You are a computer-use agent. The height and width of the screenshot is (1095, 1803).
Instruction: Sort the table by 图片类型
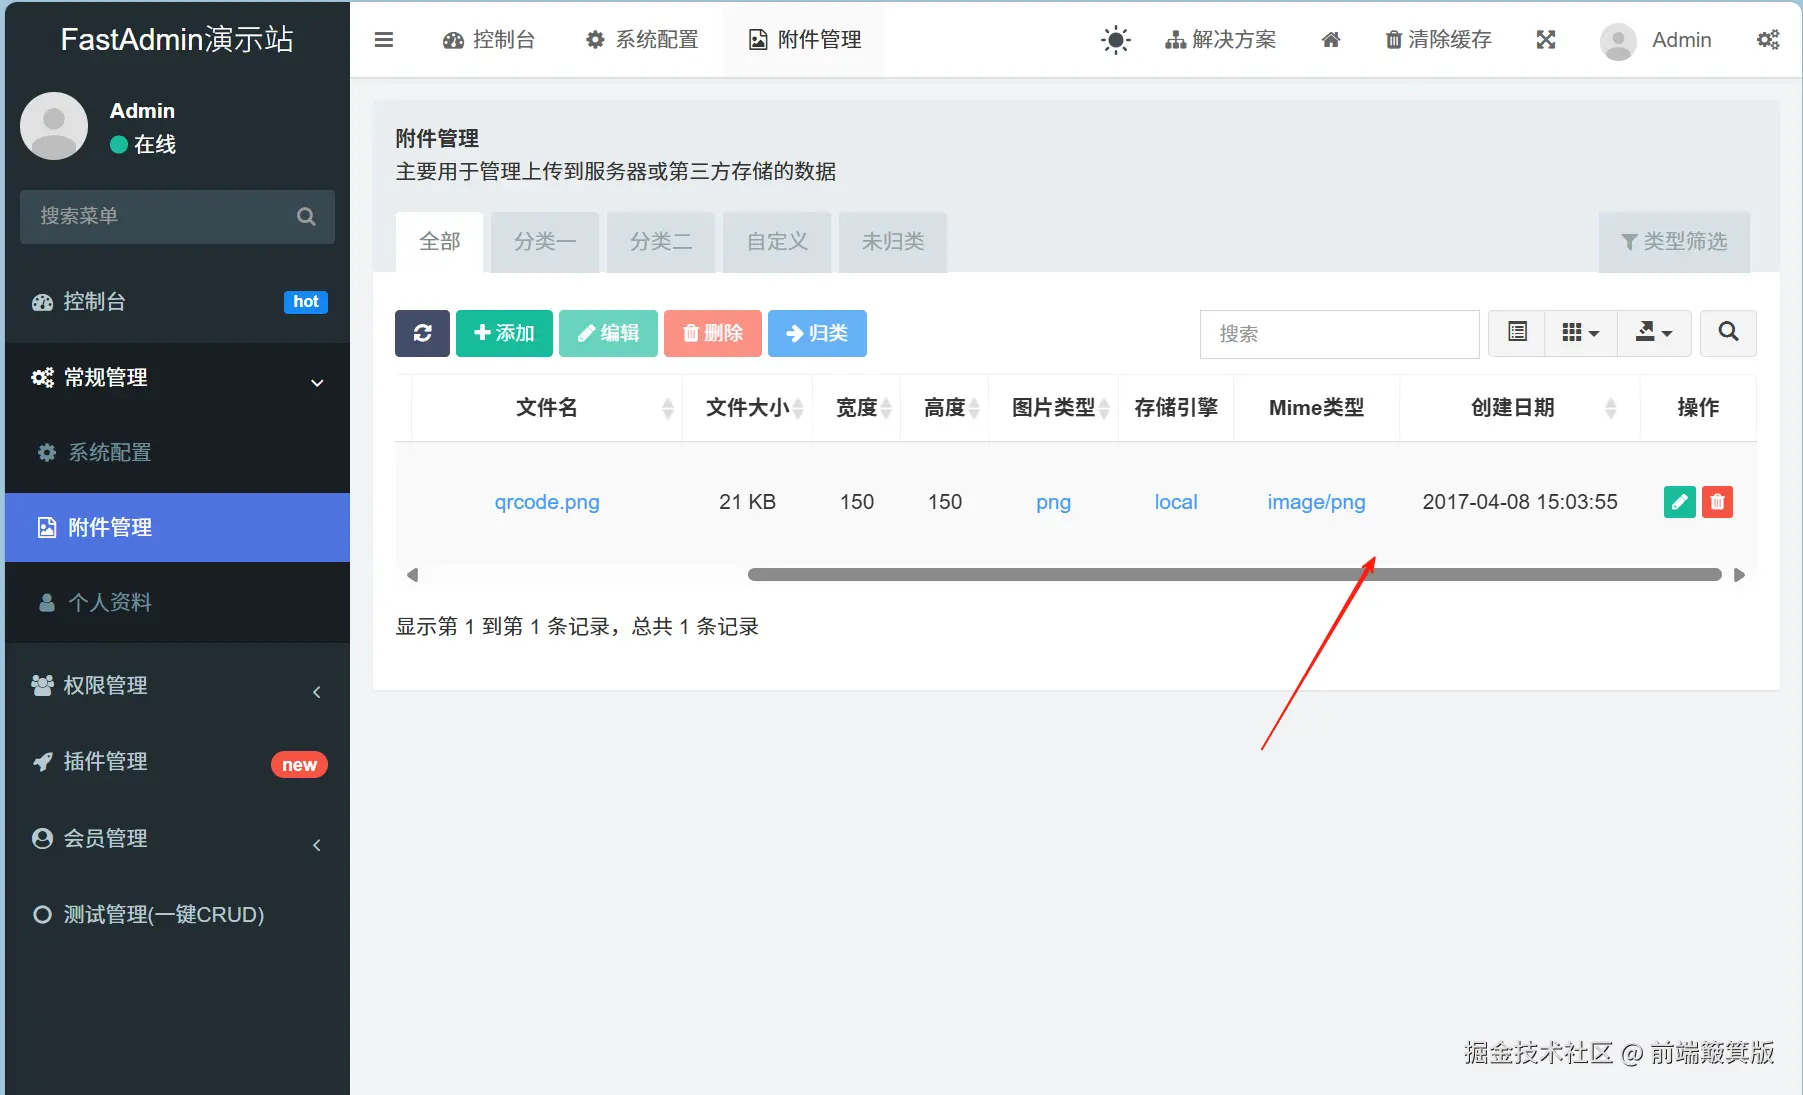pos(1054,408)
